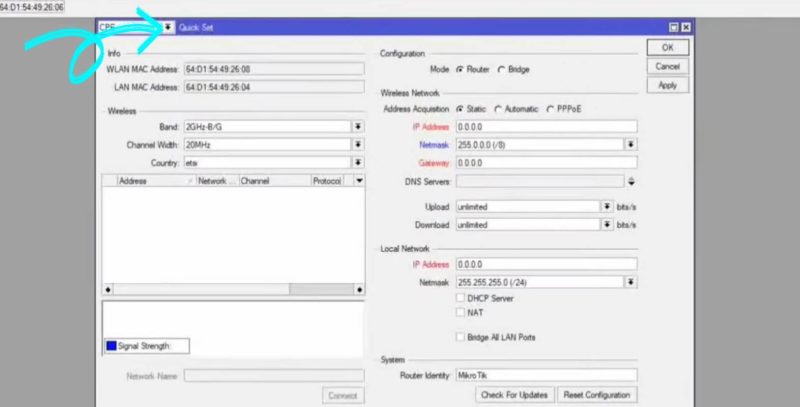Choose PPPoE address acquisition
Screen dimensions: 800x407
coord(549,108)
